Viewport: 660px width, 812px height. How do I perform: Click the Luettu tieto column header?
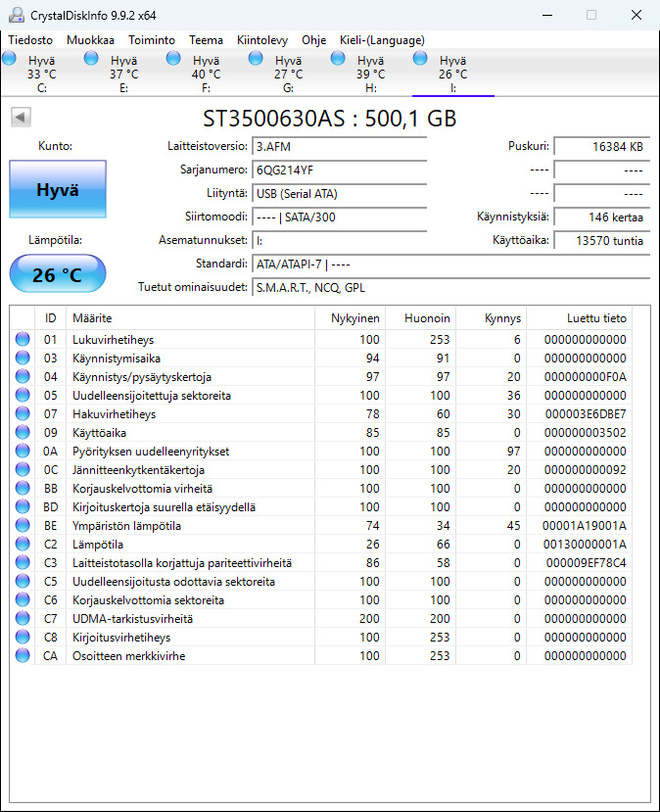click(x=579, y=318)
